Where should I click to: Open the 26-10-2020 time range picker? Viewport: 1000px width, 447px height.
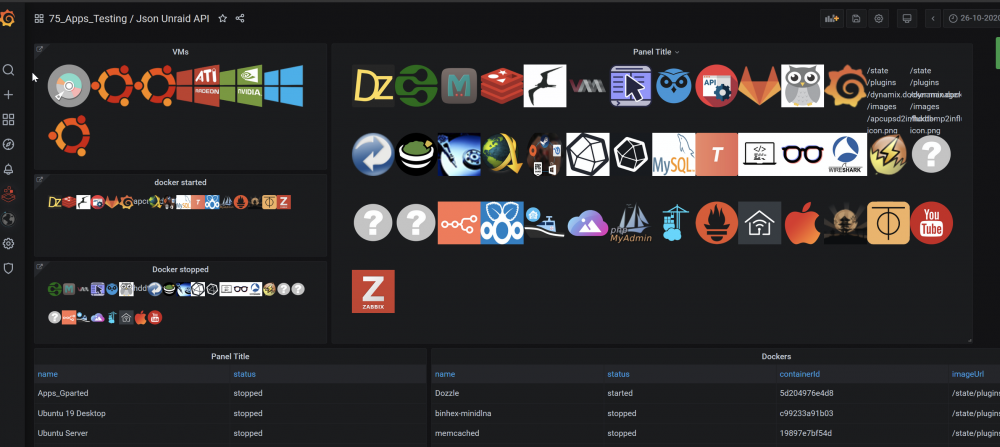click(x=971, y=18)
